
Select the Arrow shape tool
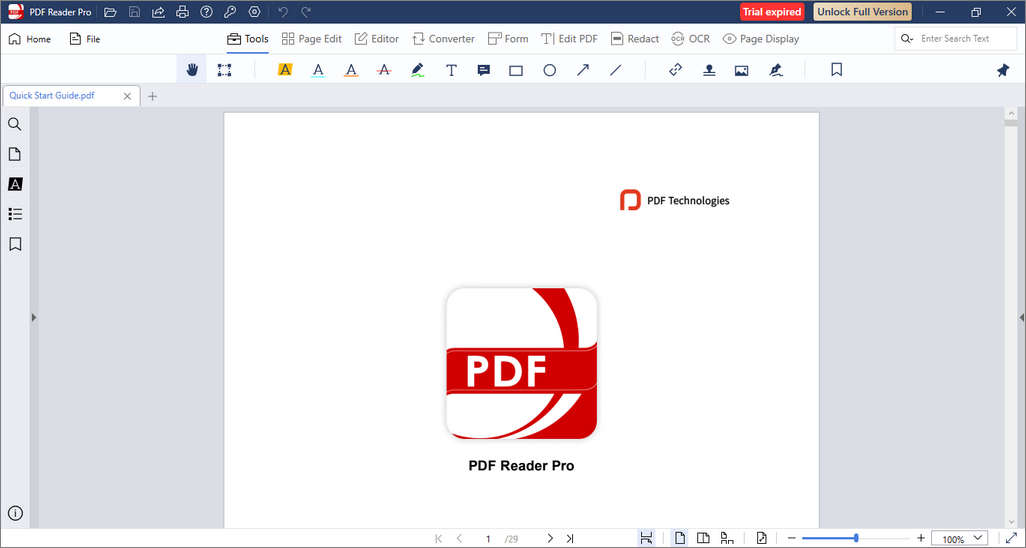coord(582,69)
